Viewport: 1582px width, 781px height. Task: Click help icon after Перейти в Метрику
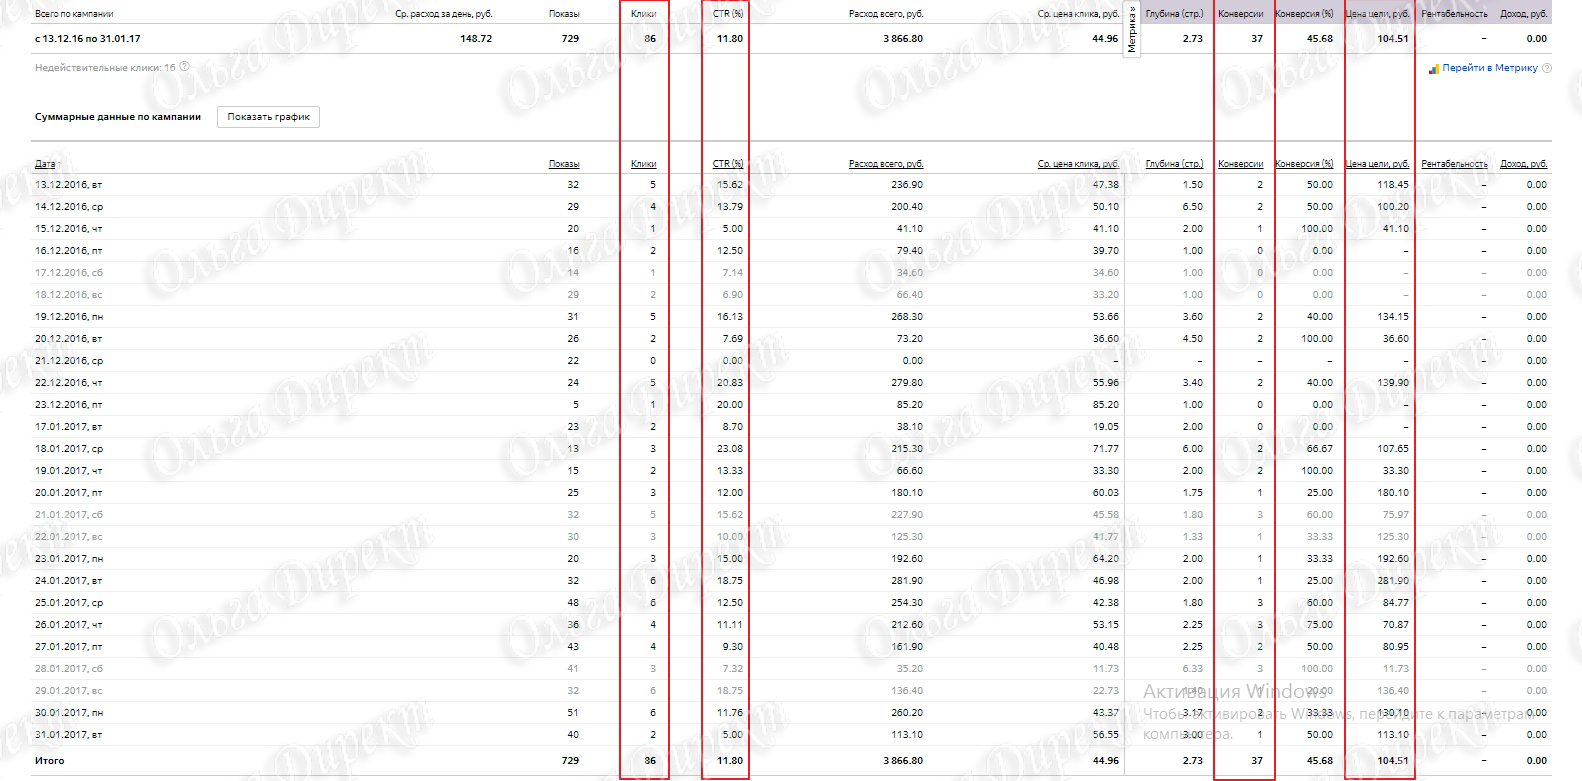pyautogui.click(x=1547, y=68)
